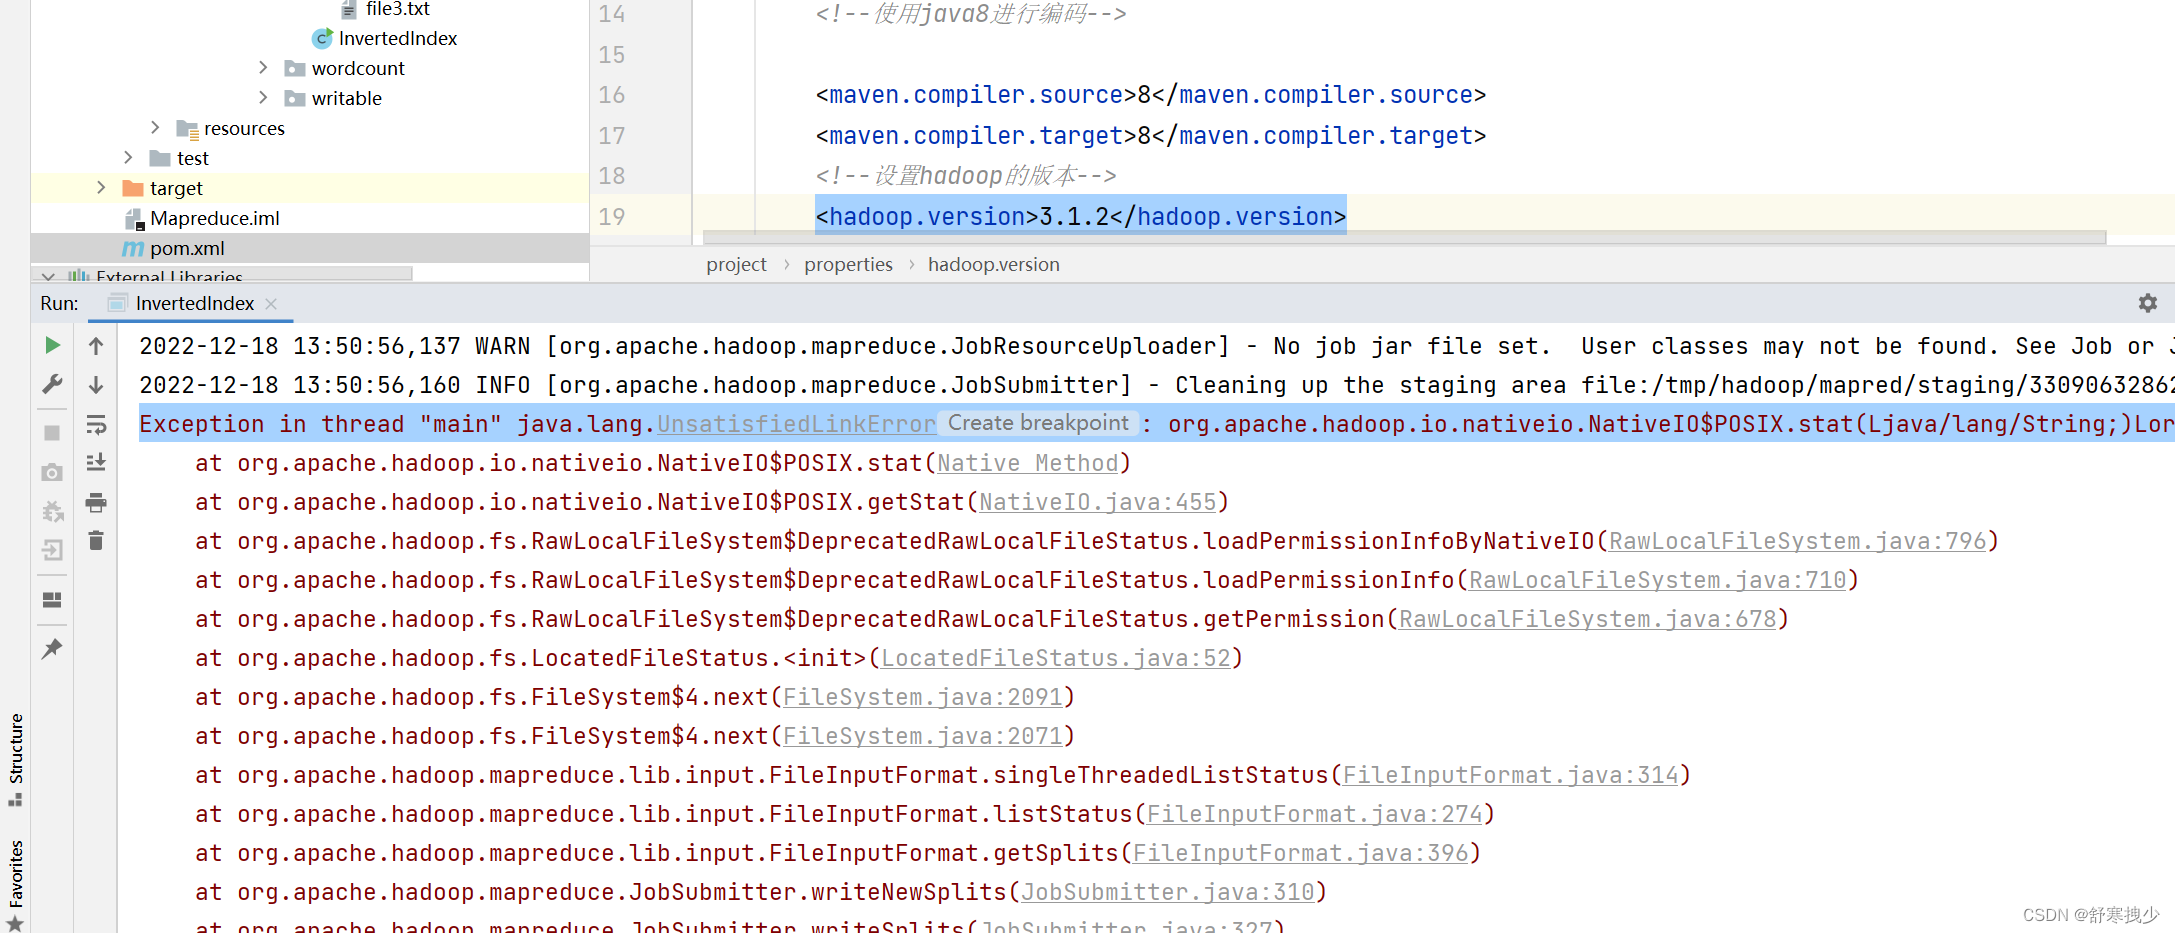Viewport: 2175px width, 933px height.
Task: Select pom.xml in project tree
Action: pyautogui.click(x=187, y=248)
